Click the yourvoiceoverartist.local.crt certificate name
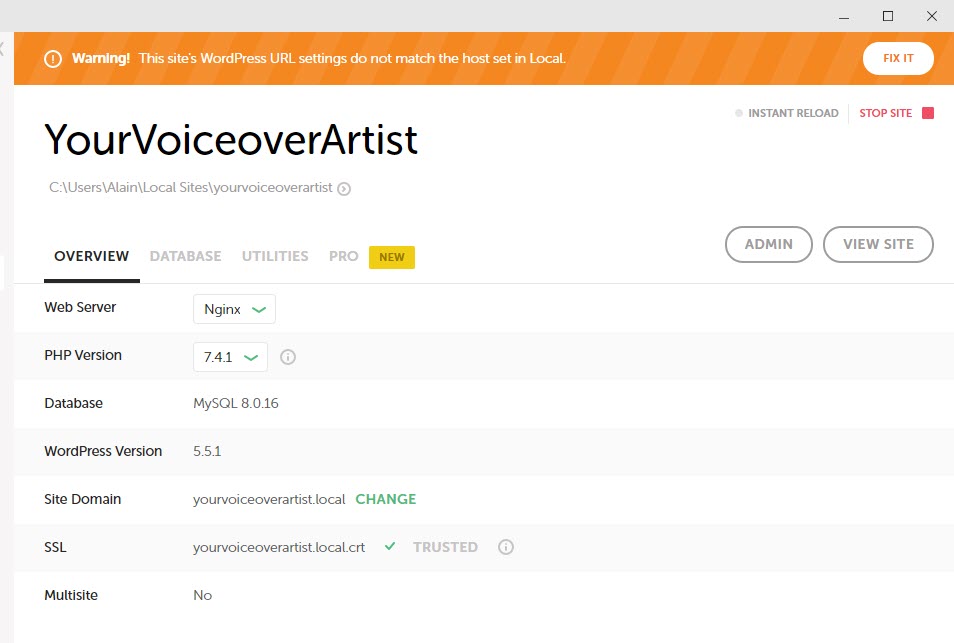This screenshot has width=954, height=643. (279, 547)
